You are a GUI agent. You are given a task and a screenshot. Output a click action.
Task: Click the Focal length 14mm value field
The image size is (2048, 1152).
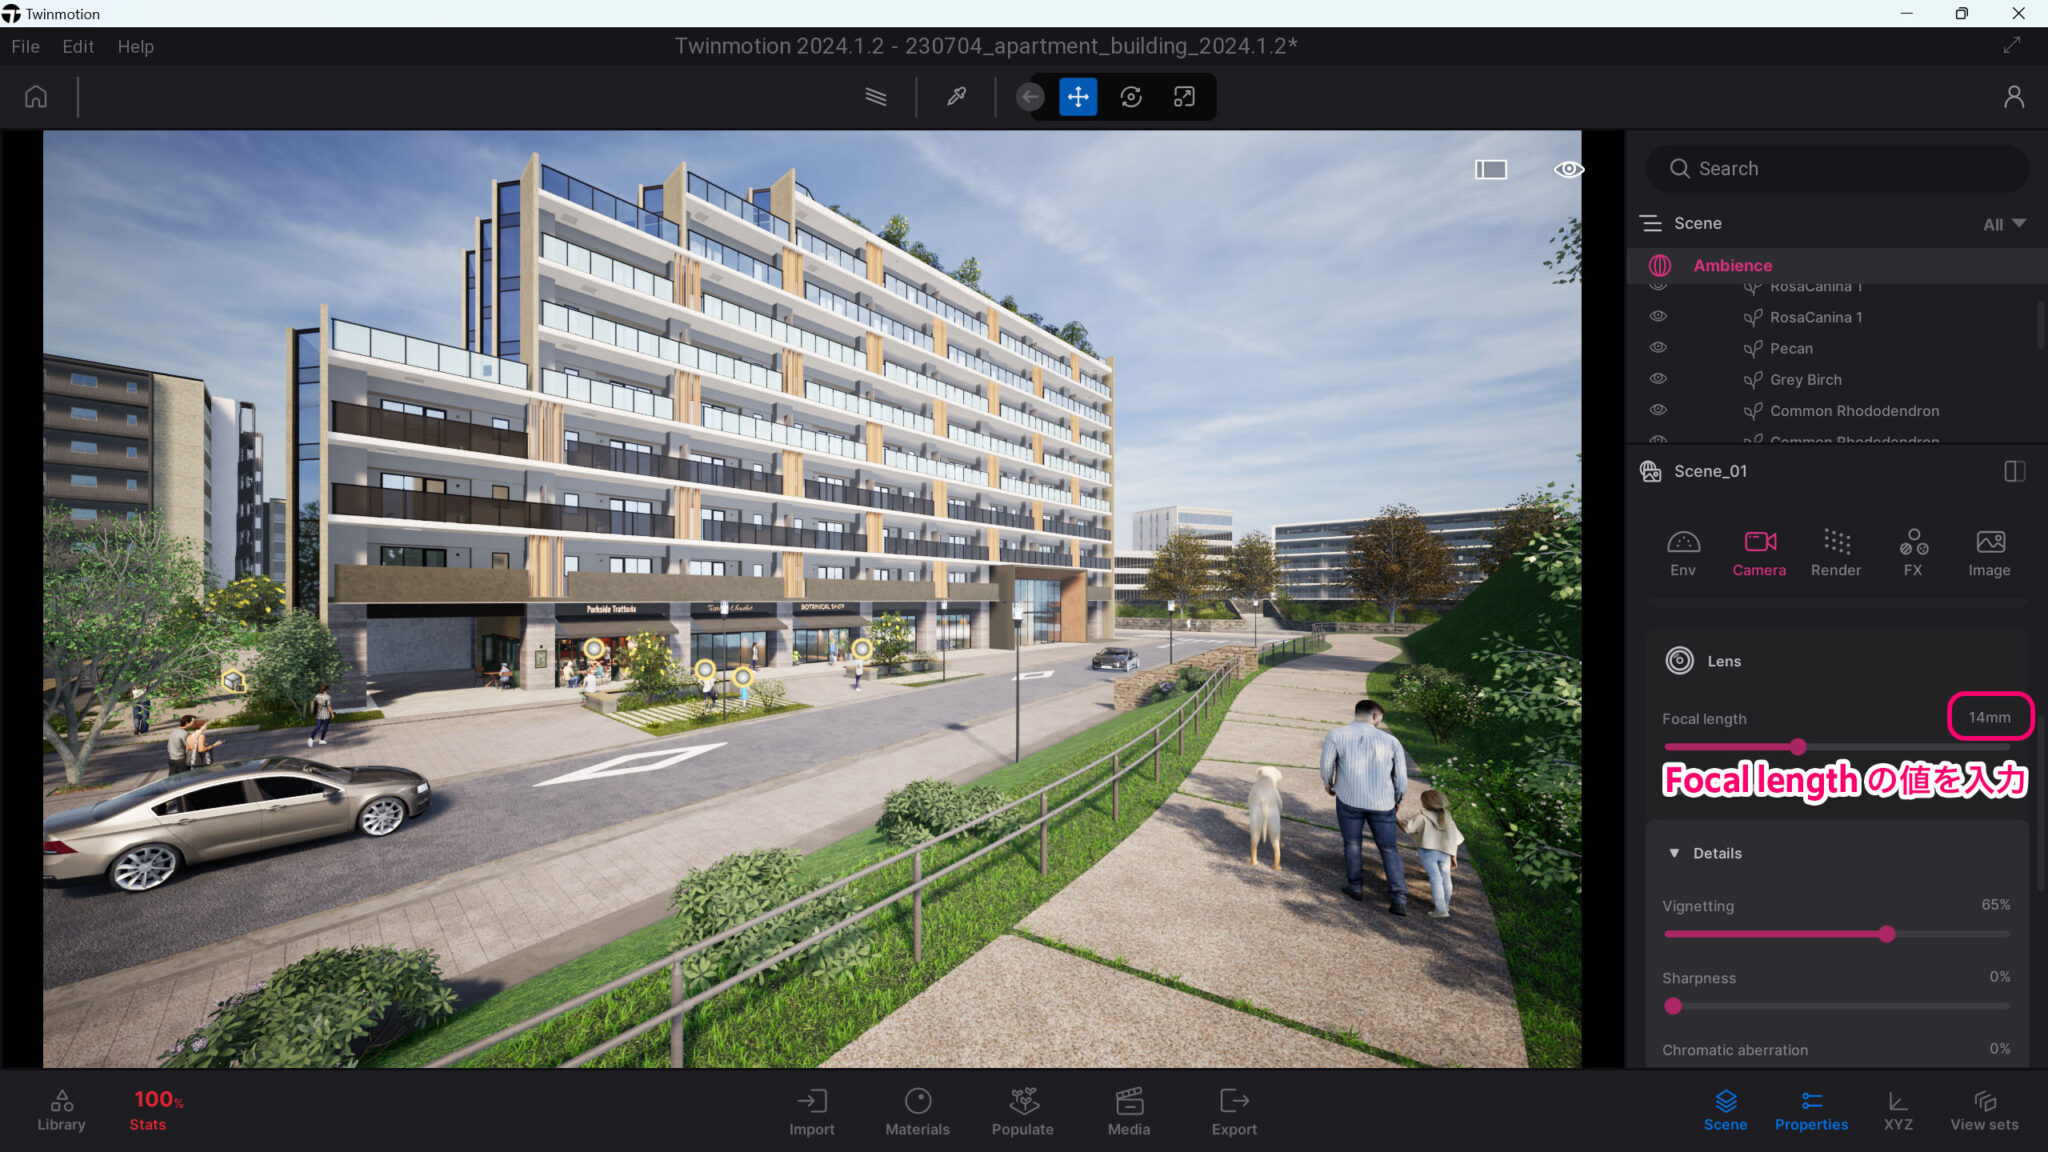point(1989,717)
